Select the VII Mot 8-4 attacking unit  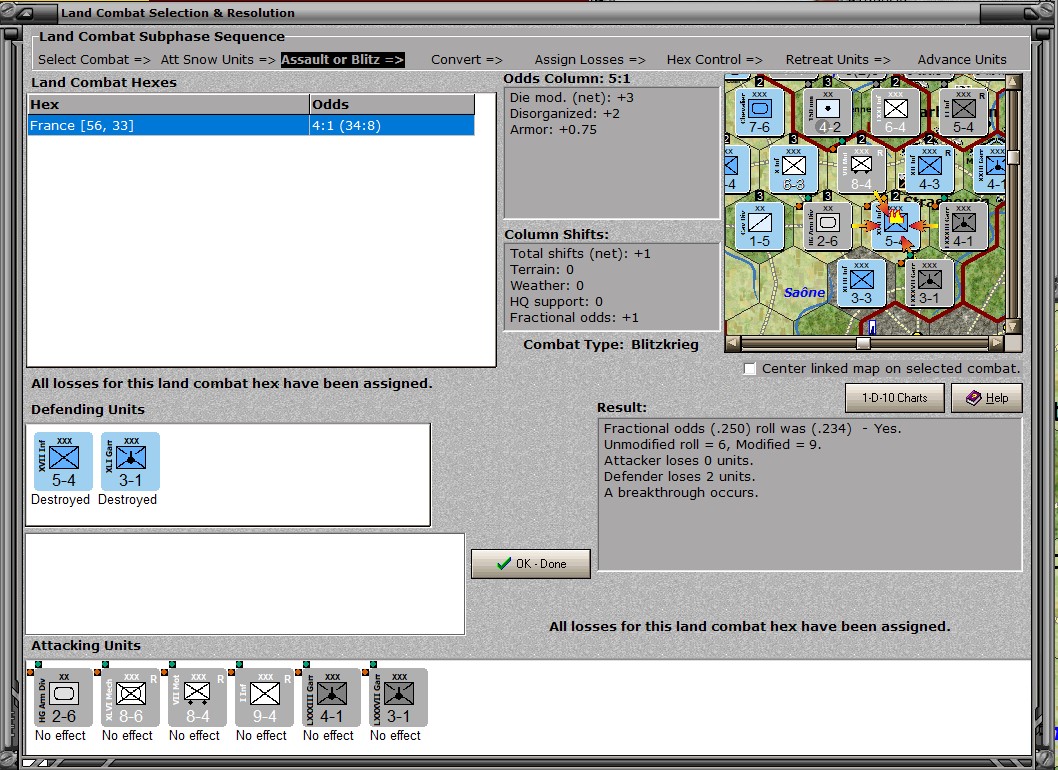(197, 697)
